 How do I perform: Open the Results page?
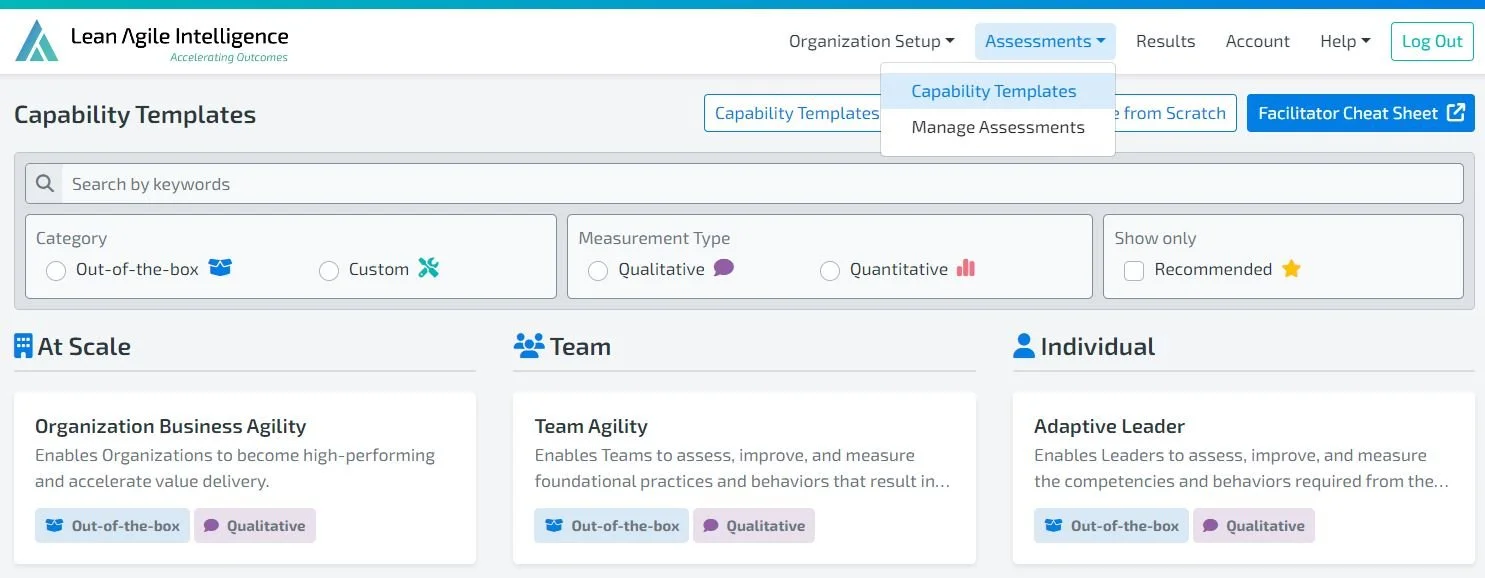(1165, 41)
